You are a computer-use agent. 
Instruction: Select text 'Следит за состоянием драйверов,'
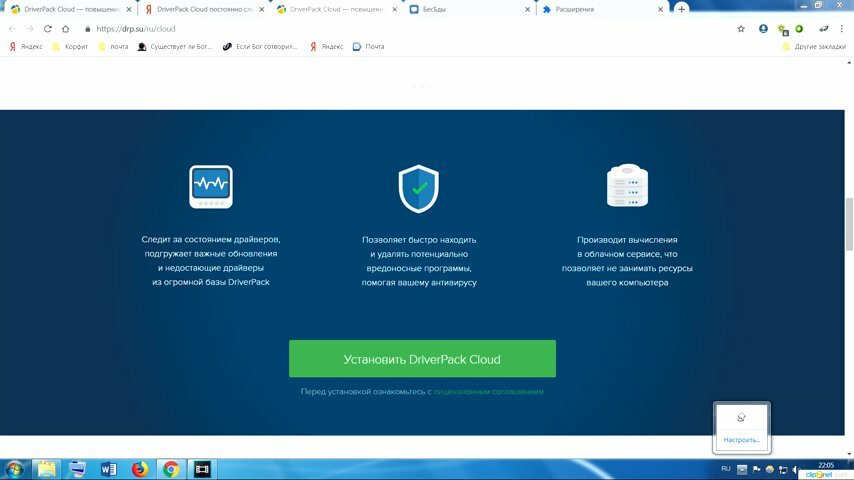click(x=211, y=239)
